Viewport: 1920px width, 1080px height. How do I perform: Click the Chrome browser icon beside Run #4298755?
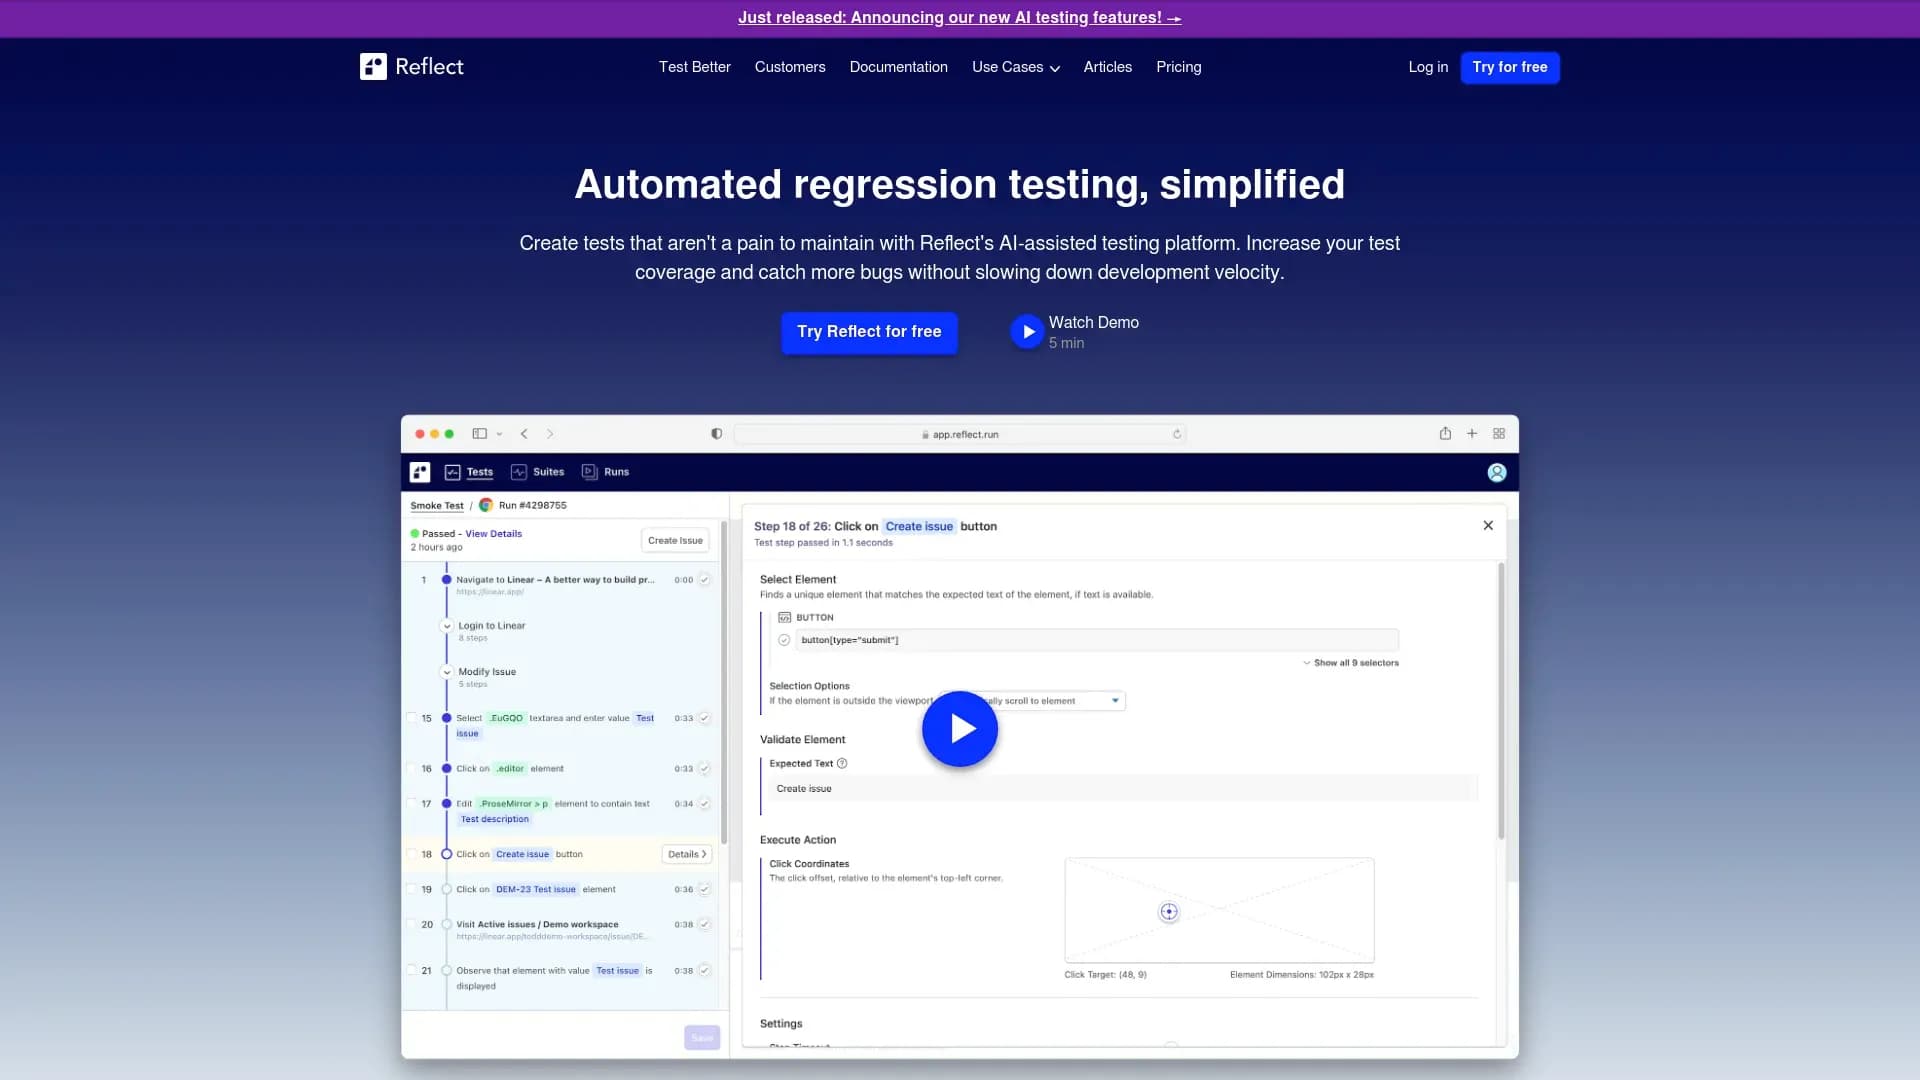point(486,505)
